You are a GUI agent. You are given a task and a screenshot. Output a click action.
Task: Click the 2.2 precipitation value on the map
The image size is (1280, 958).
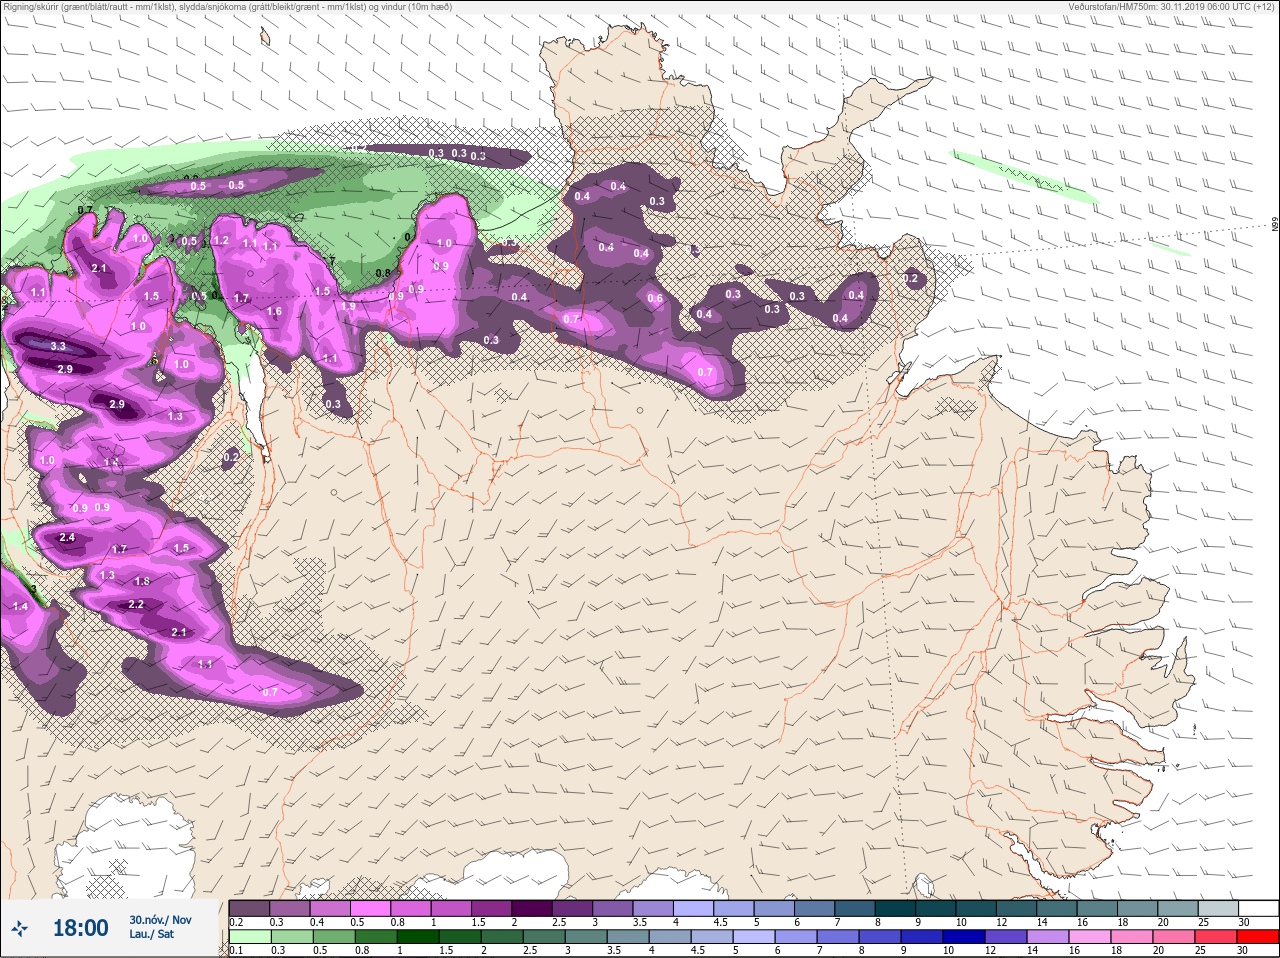coord(137,605)
